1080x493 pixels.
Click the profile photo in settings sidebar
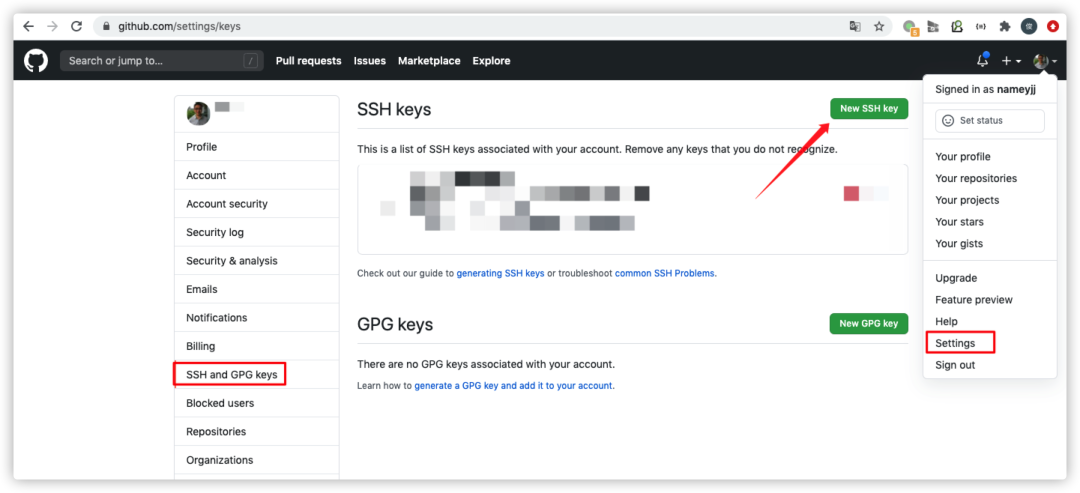coord(198,114)
